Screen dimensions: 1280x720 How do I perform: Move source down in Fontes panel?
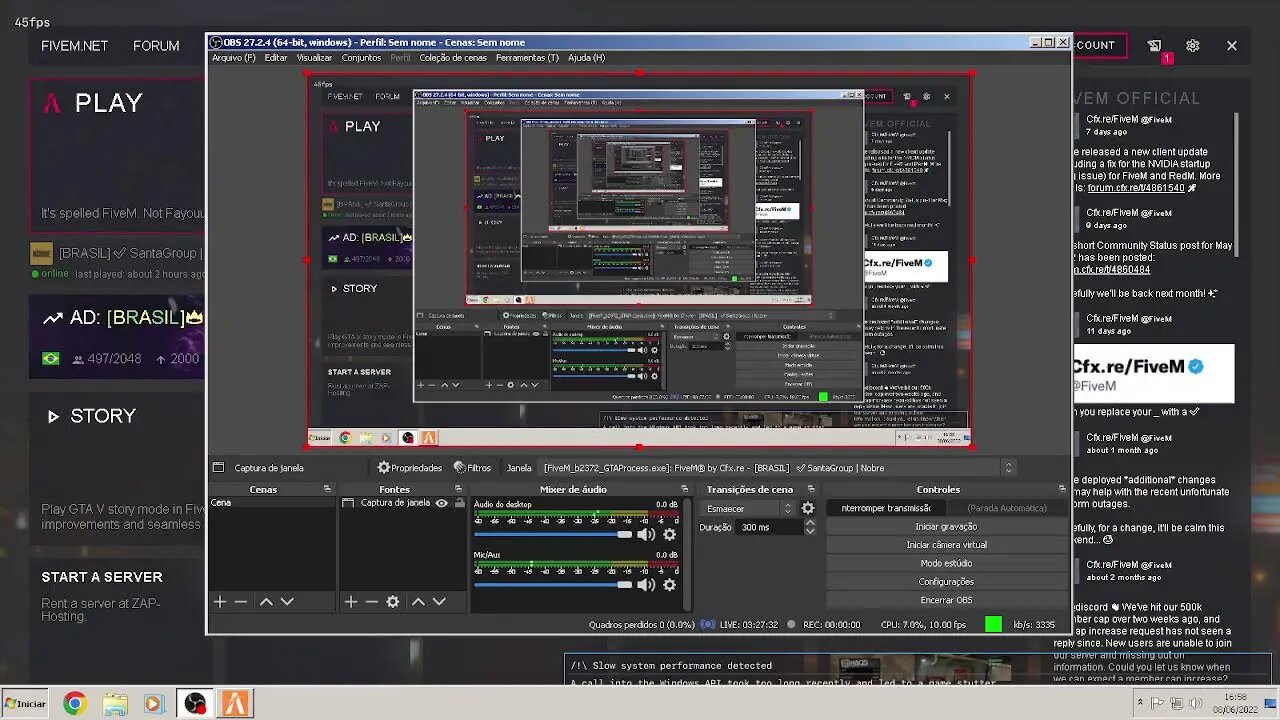pyautogui.click(x=438, y=601)
